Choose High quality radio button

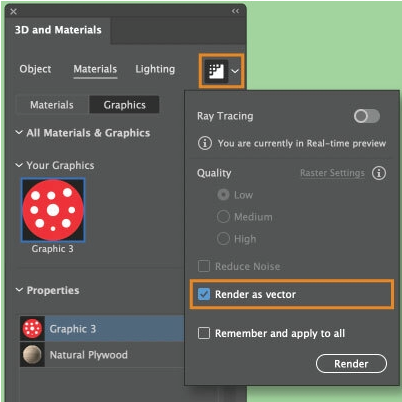pos(223,239)
